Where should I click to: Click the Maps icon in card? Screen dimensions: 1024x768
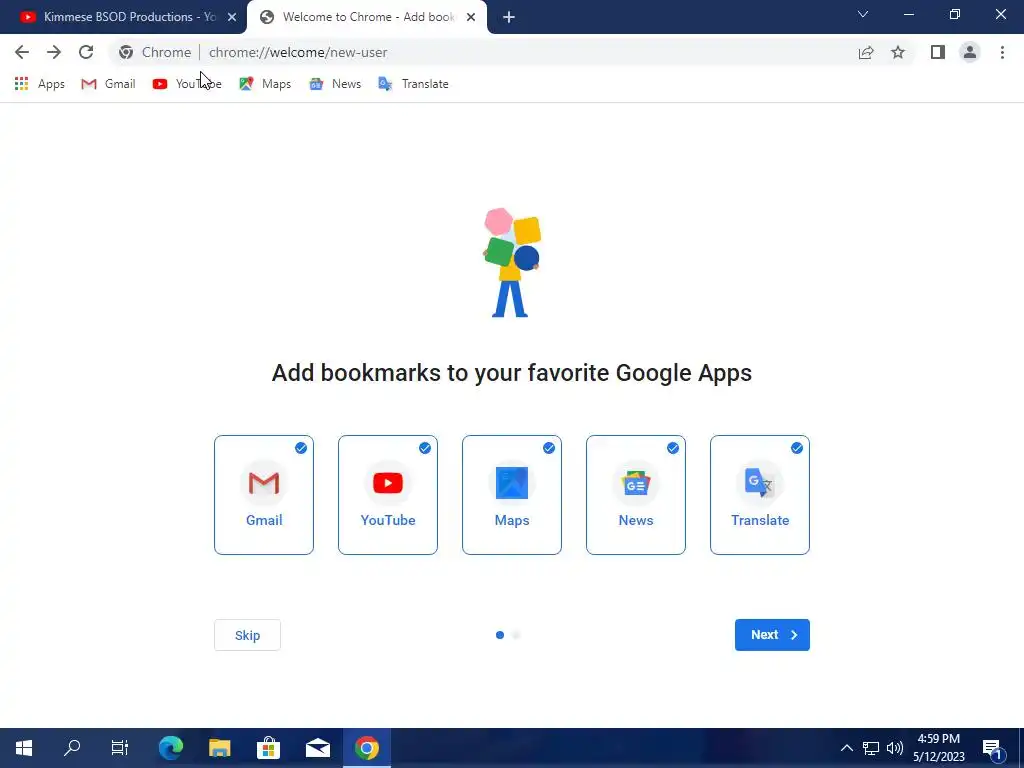[512, 483]
